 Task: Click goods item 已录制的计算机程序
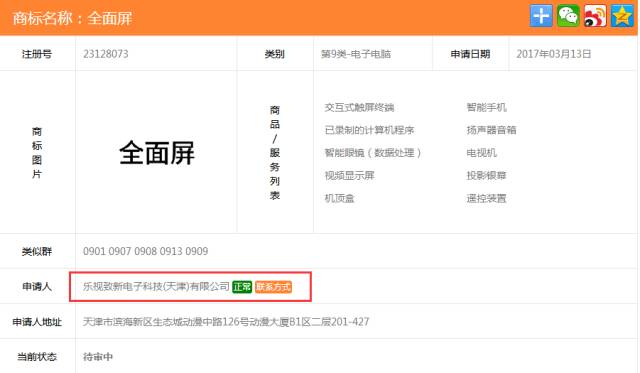[369, 130]
